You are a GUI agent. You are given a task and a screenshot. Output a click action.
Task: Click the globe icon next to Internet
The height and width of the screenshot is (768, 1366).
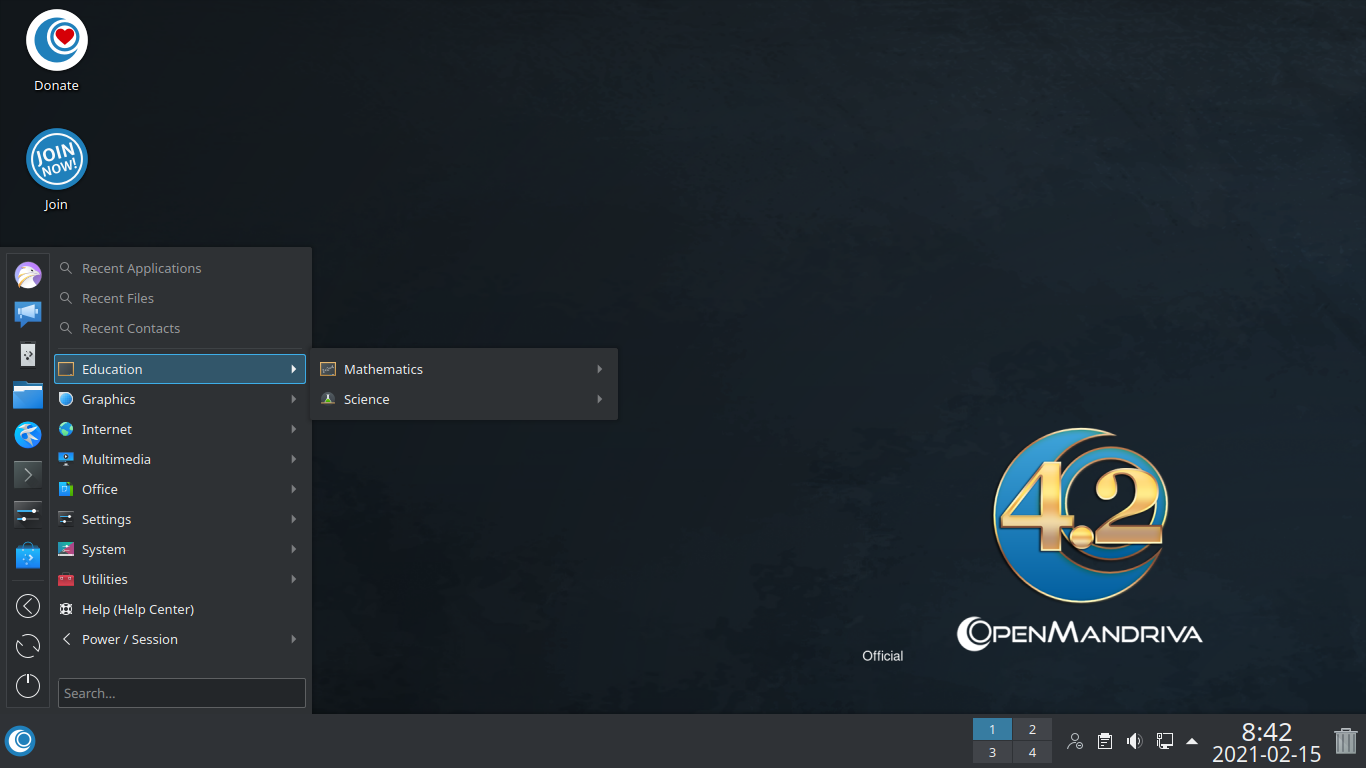click(x=66, y=429)
